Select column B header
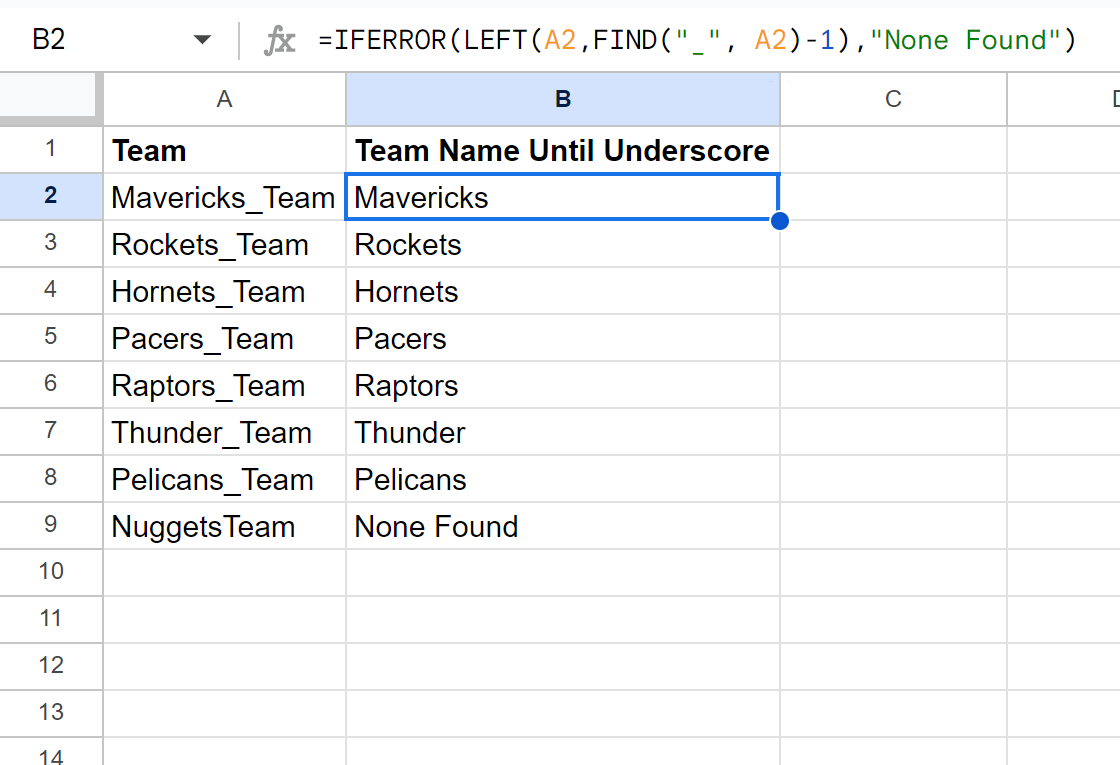Image resolution: width=1120 pixels, height=765 pixels. [562, 99]
